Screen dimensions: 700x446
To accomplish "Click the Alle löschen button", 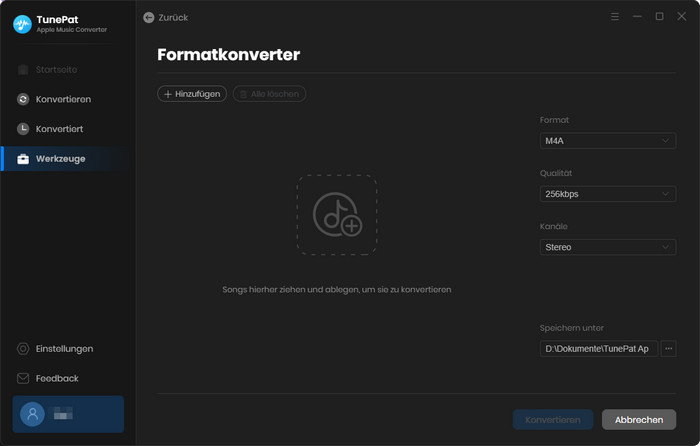I will pyautogui.click(x=269, y=94).
